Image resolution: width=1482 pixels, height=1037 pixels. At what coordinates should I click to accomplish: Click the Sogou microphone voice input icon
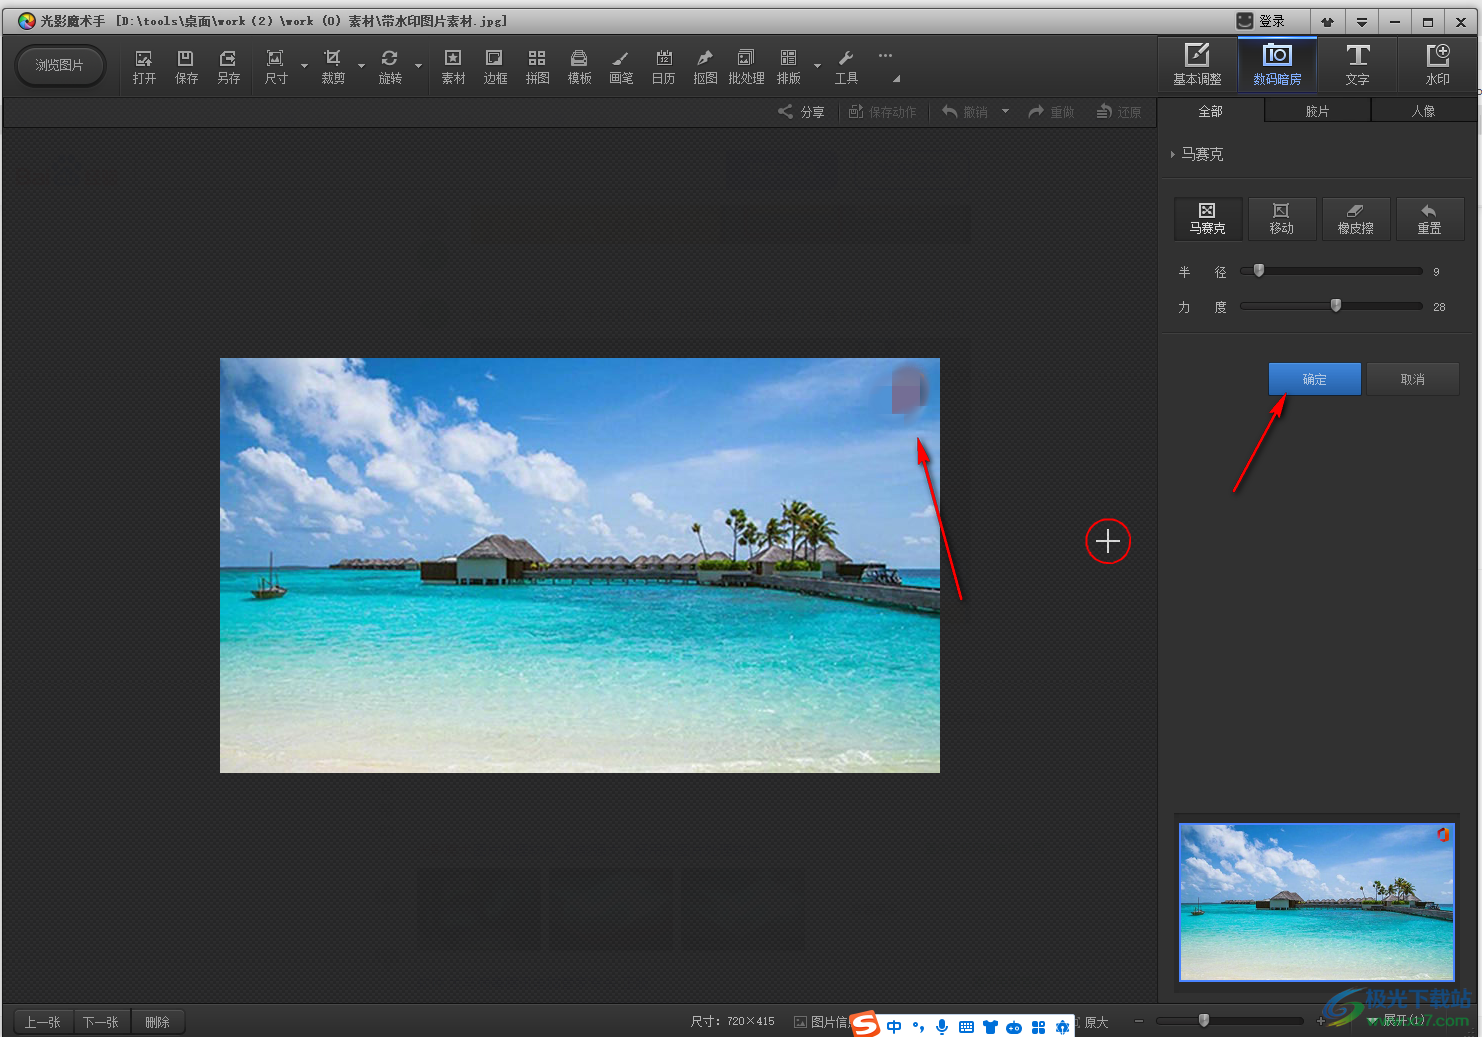pyautogui.click(x=942, y=1027)
